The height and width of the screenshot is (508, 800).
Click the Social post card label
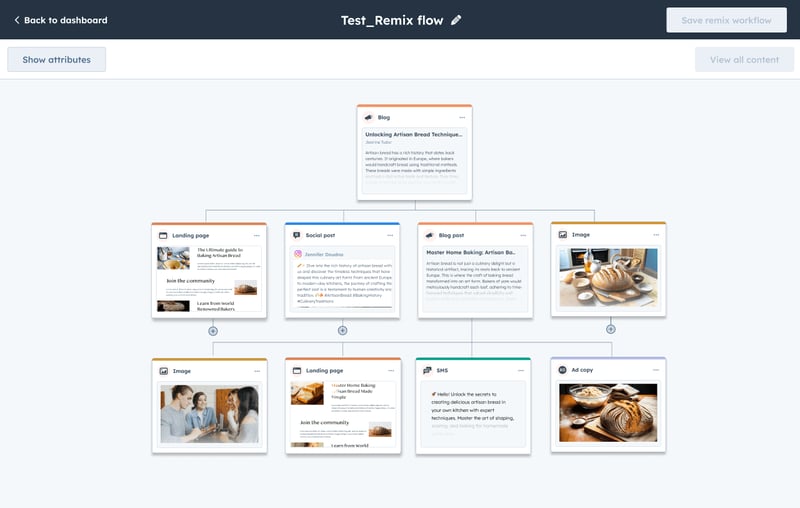tap(320, 235)
